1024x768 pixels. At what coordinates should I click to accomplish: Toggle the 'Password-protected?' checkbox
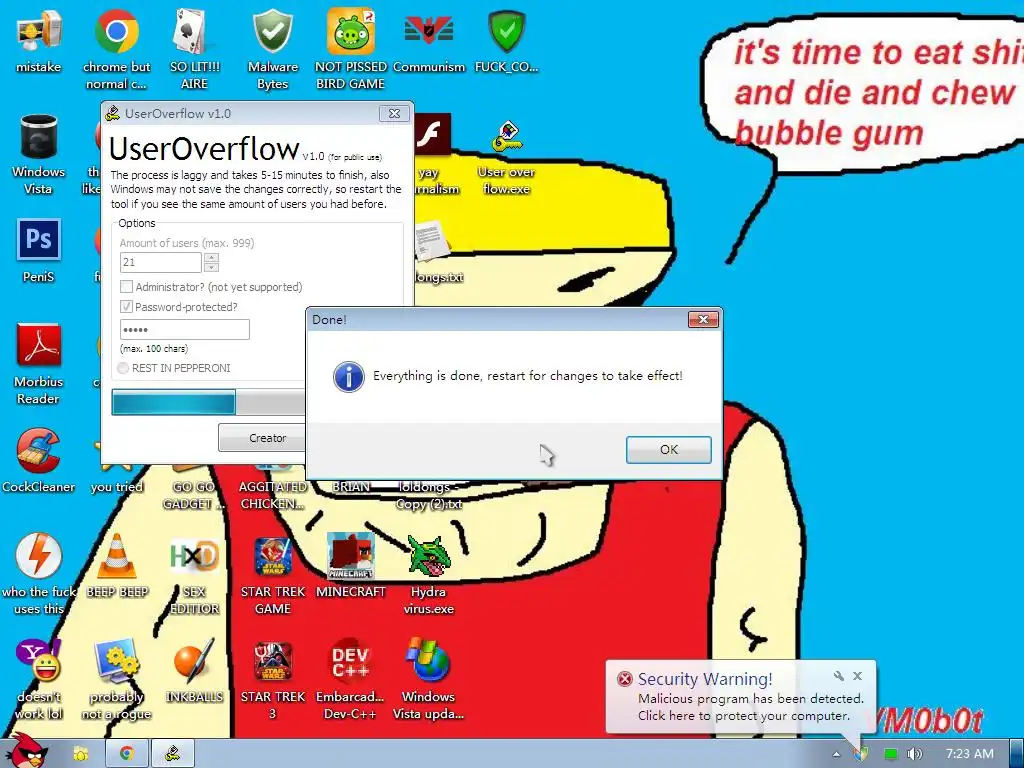coord(127,306)
